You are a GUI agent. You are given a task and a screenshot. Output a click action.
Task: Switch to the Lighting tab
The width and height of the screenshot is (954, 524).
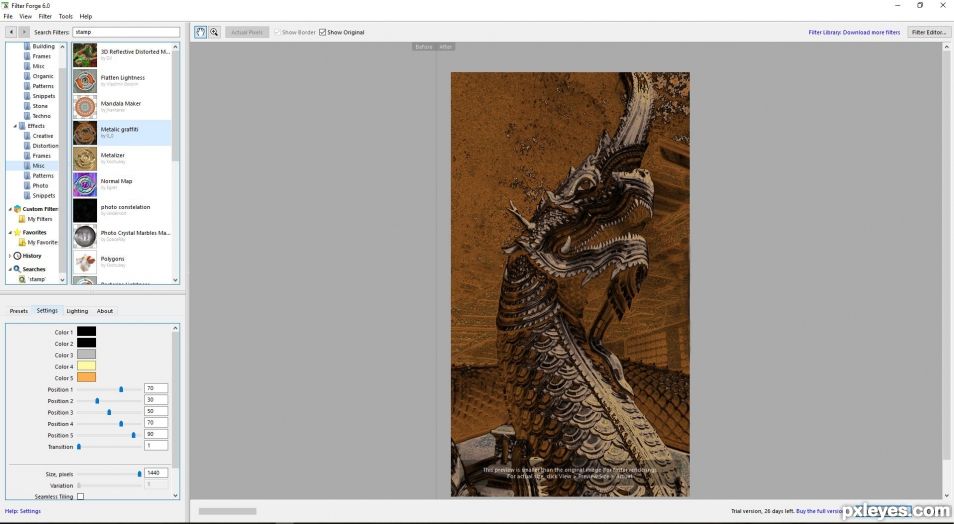pyautogui.click(x=77, y=311)
